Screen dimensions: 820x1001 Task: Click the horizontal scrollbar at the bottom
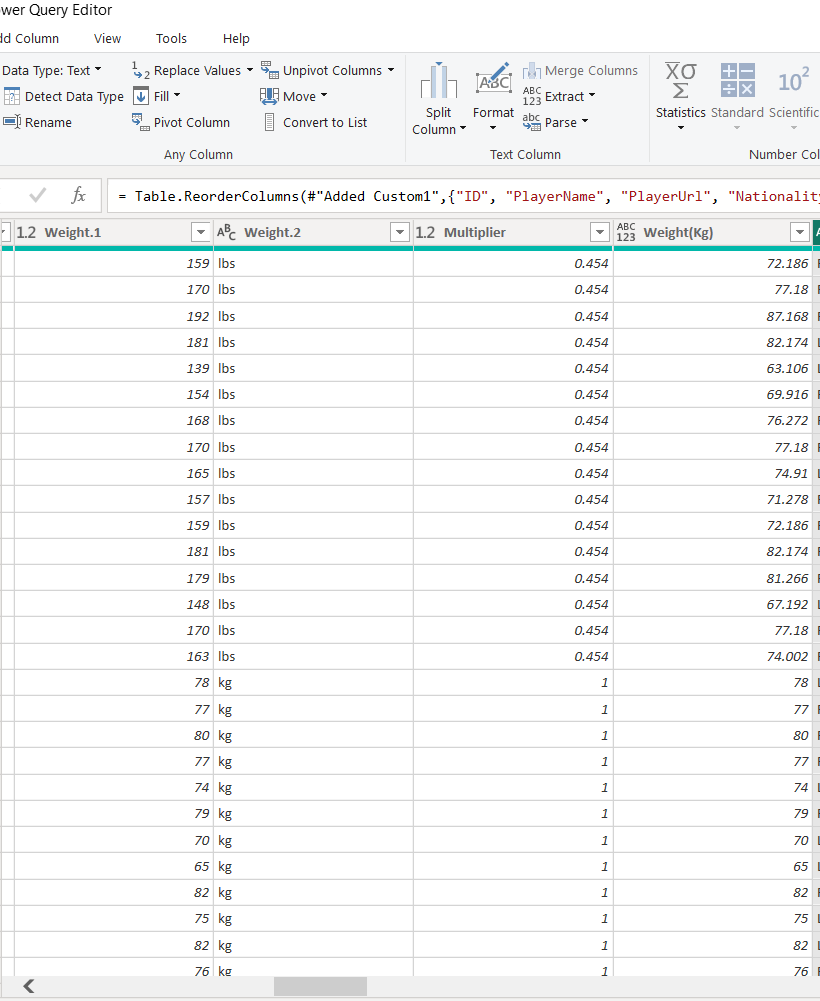pos(320,986)
